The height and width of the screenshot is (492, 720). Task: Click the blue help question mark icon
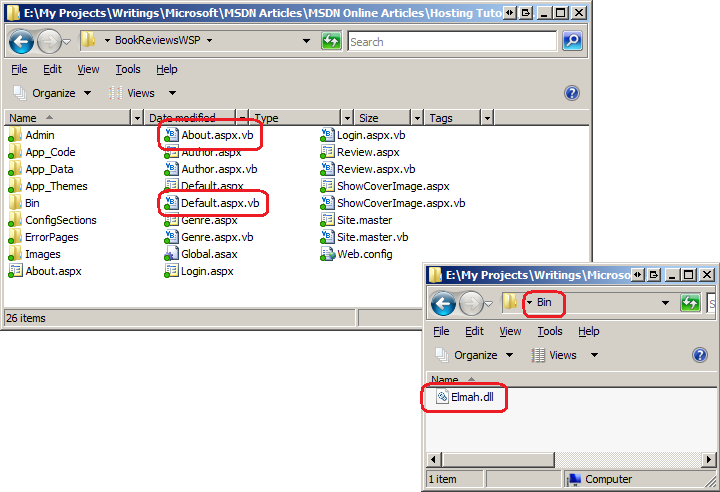click(x=572, y=93)
